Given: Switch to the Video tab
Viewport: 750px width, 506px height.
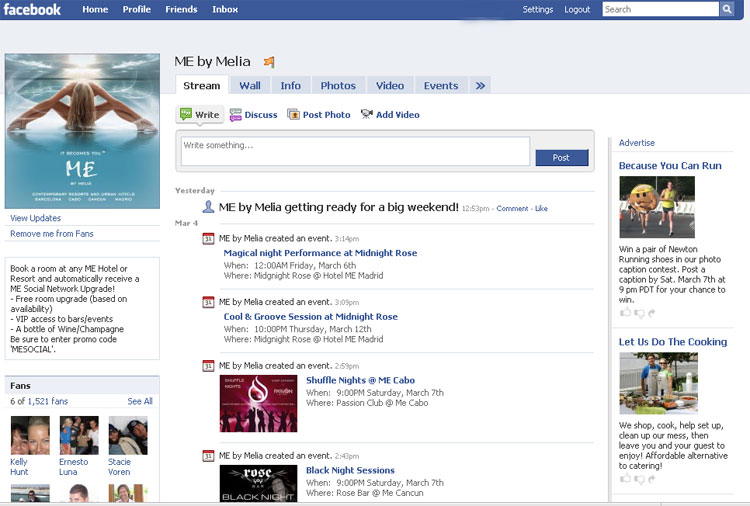Looking at the screenshot, I should point(390,86).
